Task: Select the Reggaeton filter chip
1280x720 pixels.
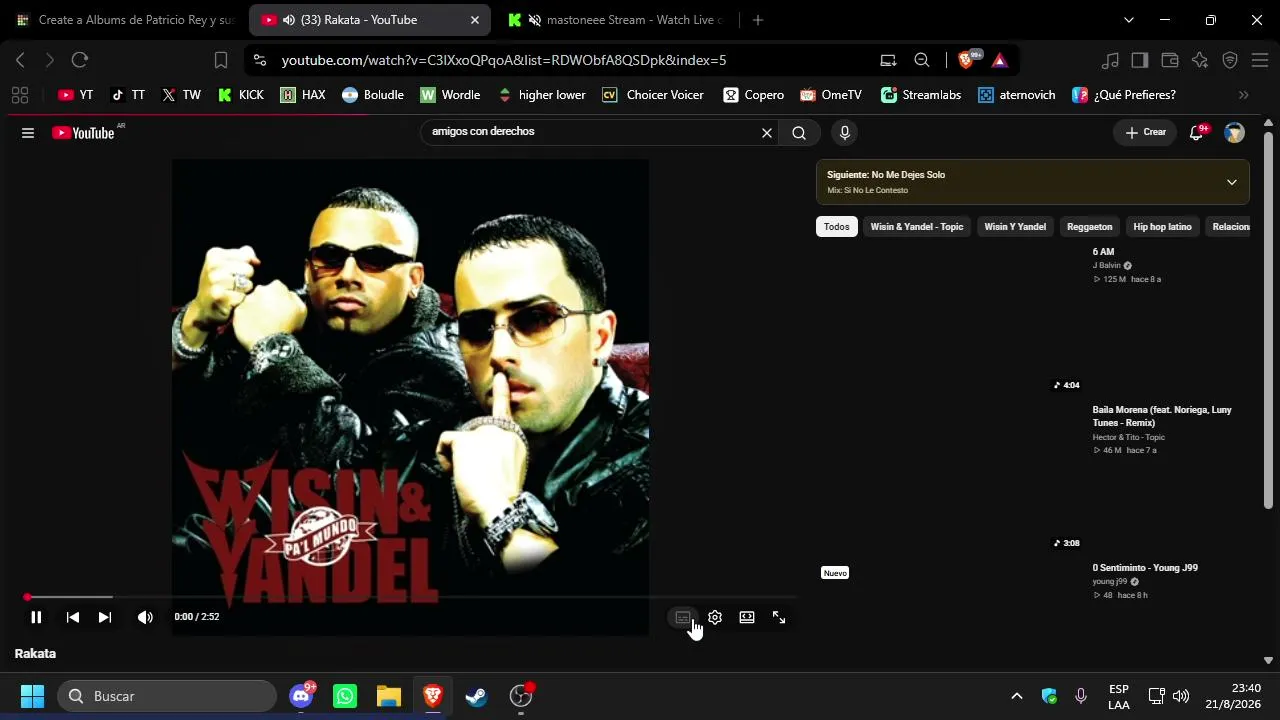Action: point(1090,227)
